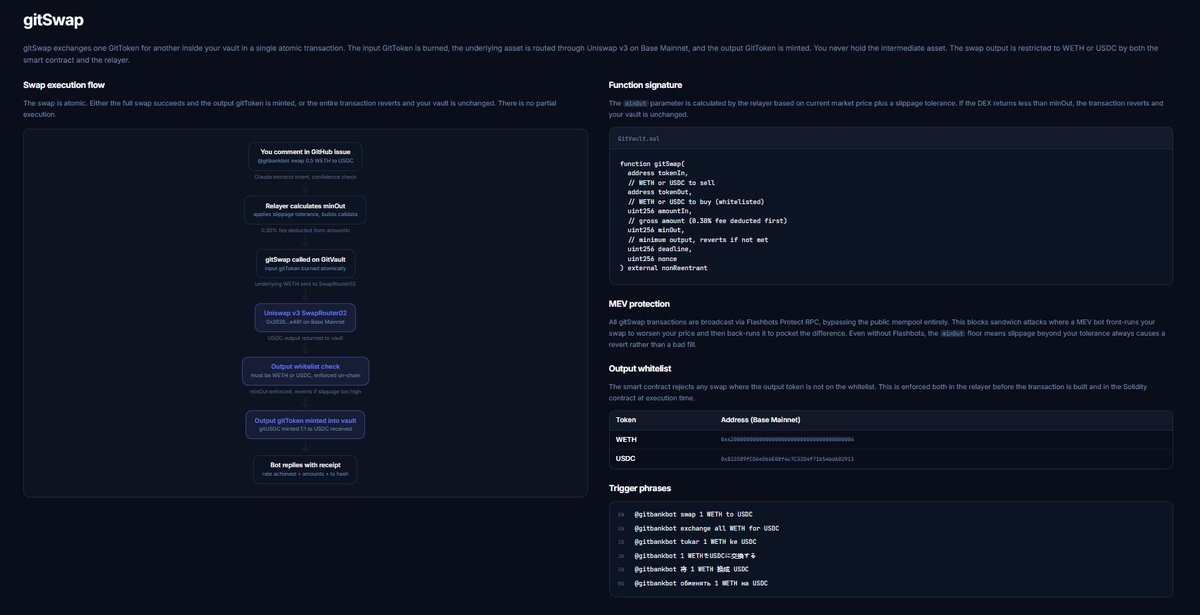Viewport: 1200px width, 615px height.
Task: Click 'Claude extracts intent, confidence check' caption
Action: point(305,176)
